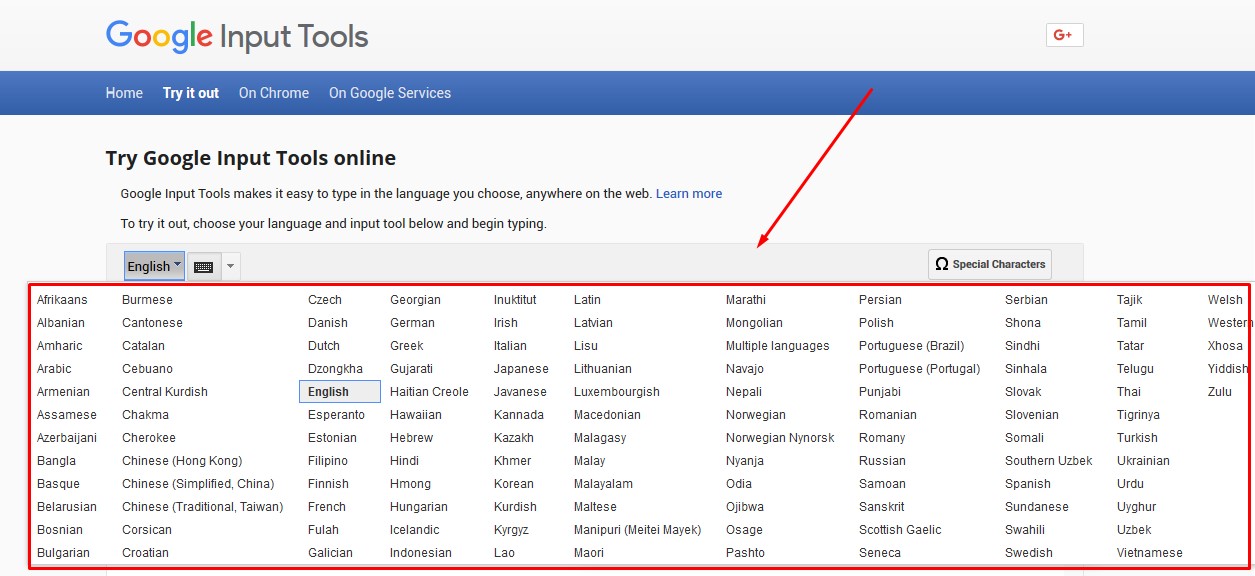
Task: Pick Haitian Creole option
Action: pos(429,392)
